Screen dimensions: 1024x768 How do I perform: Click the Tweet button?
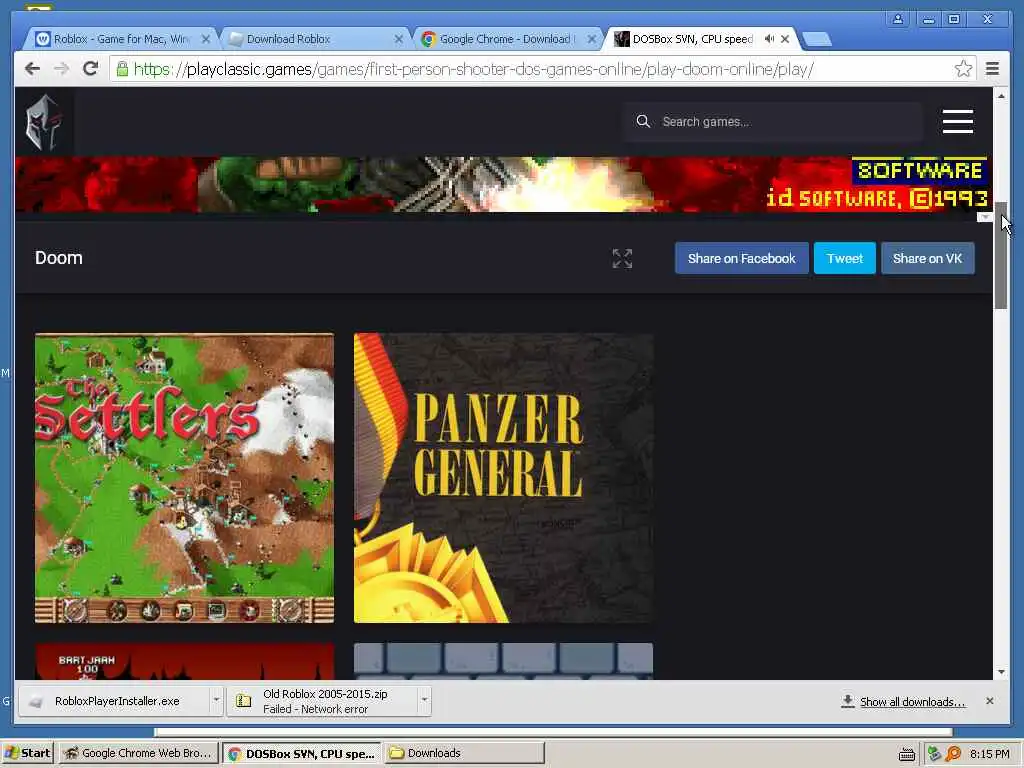pyautogui.click(x=844, y=259)
